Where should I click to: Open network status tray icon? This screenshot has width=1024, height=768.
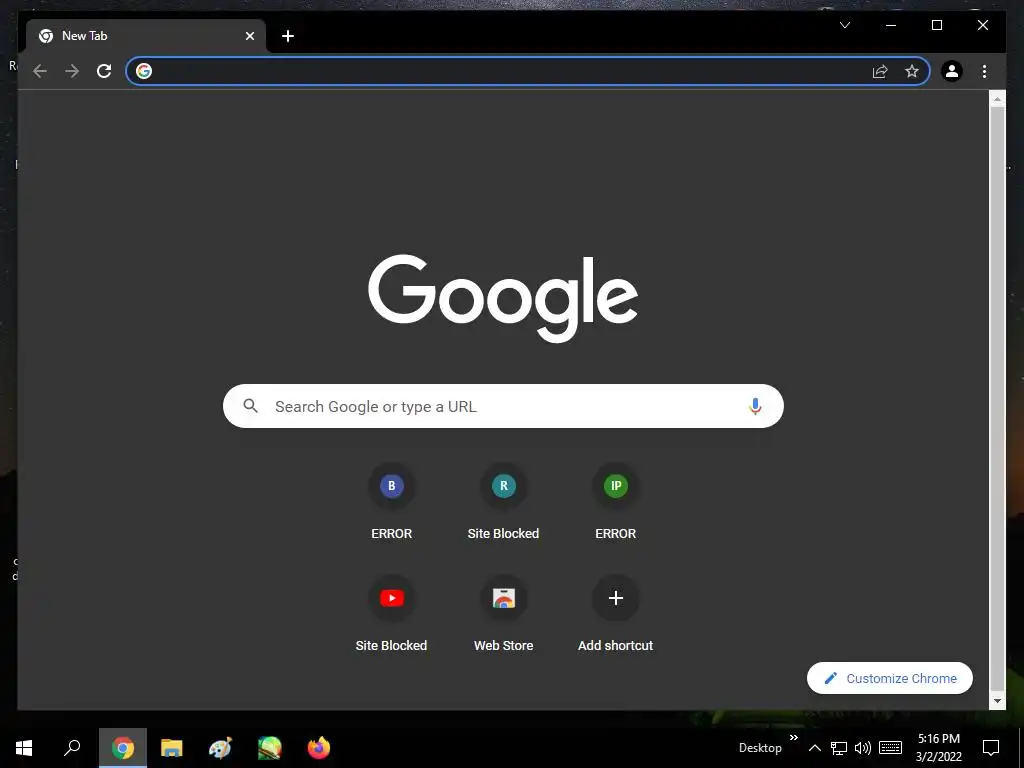[839, 748]
